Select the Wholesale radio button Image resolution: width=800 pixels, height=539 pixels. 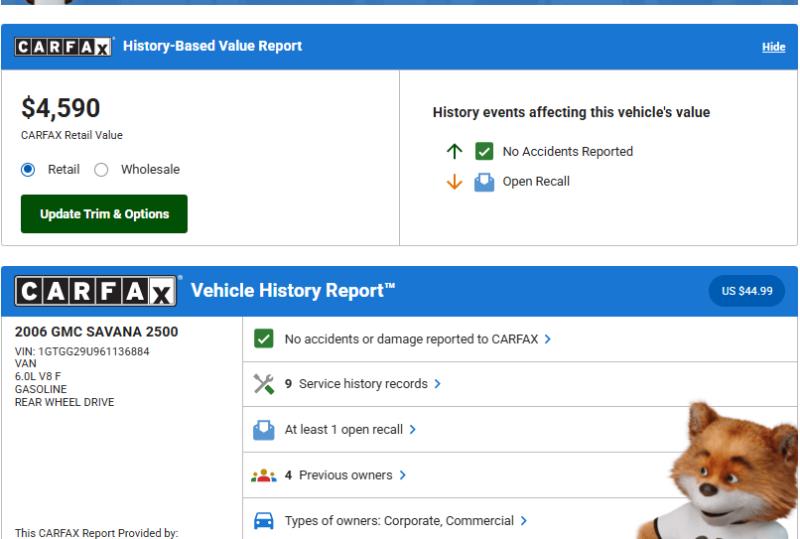[101, 170]
